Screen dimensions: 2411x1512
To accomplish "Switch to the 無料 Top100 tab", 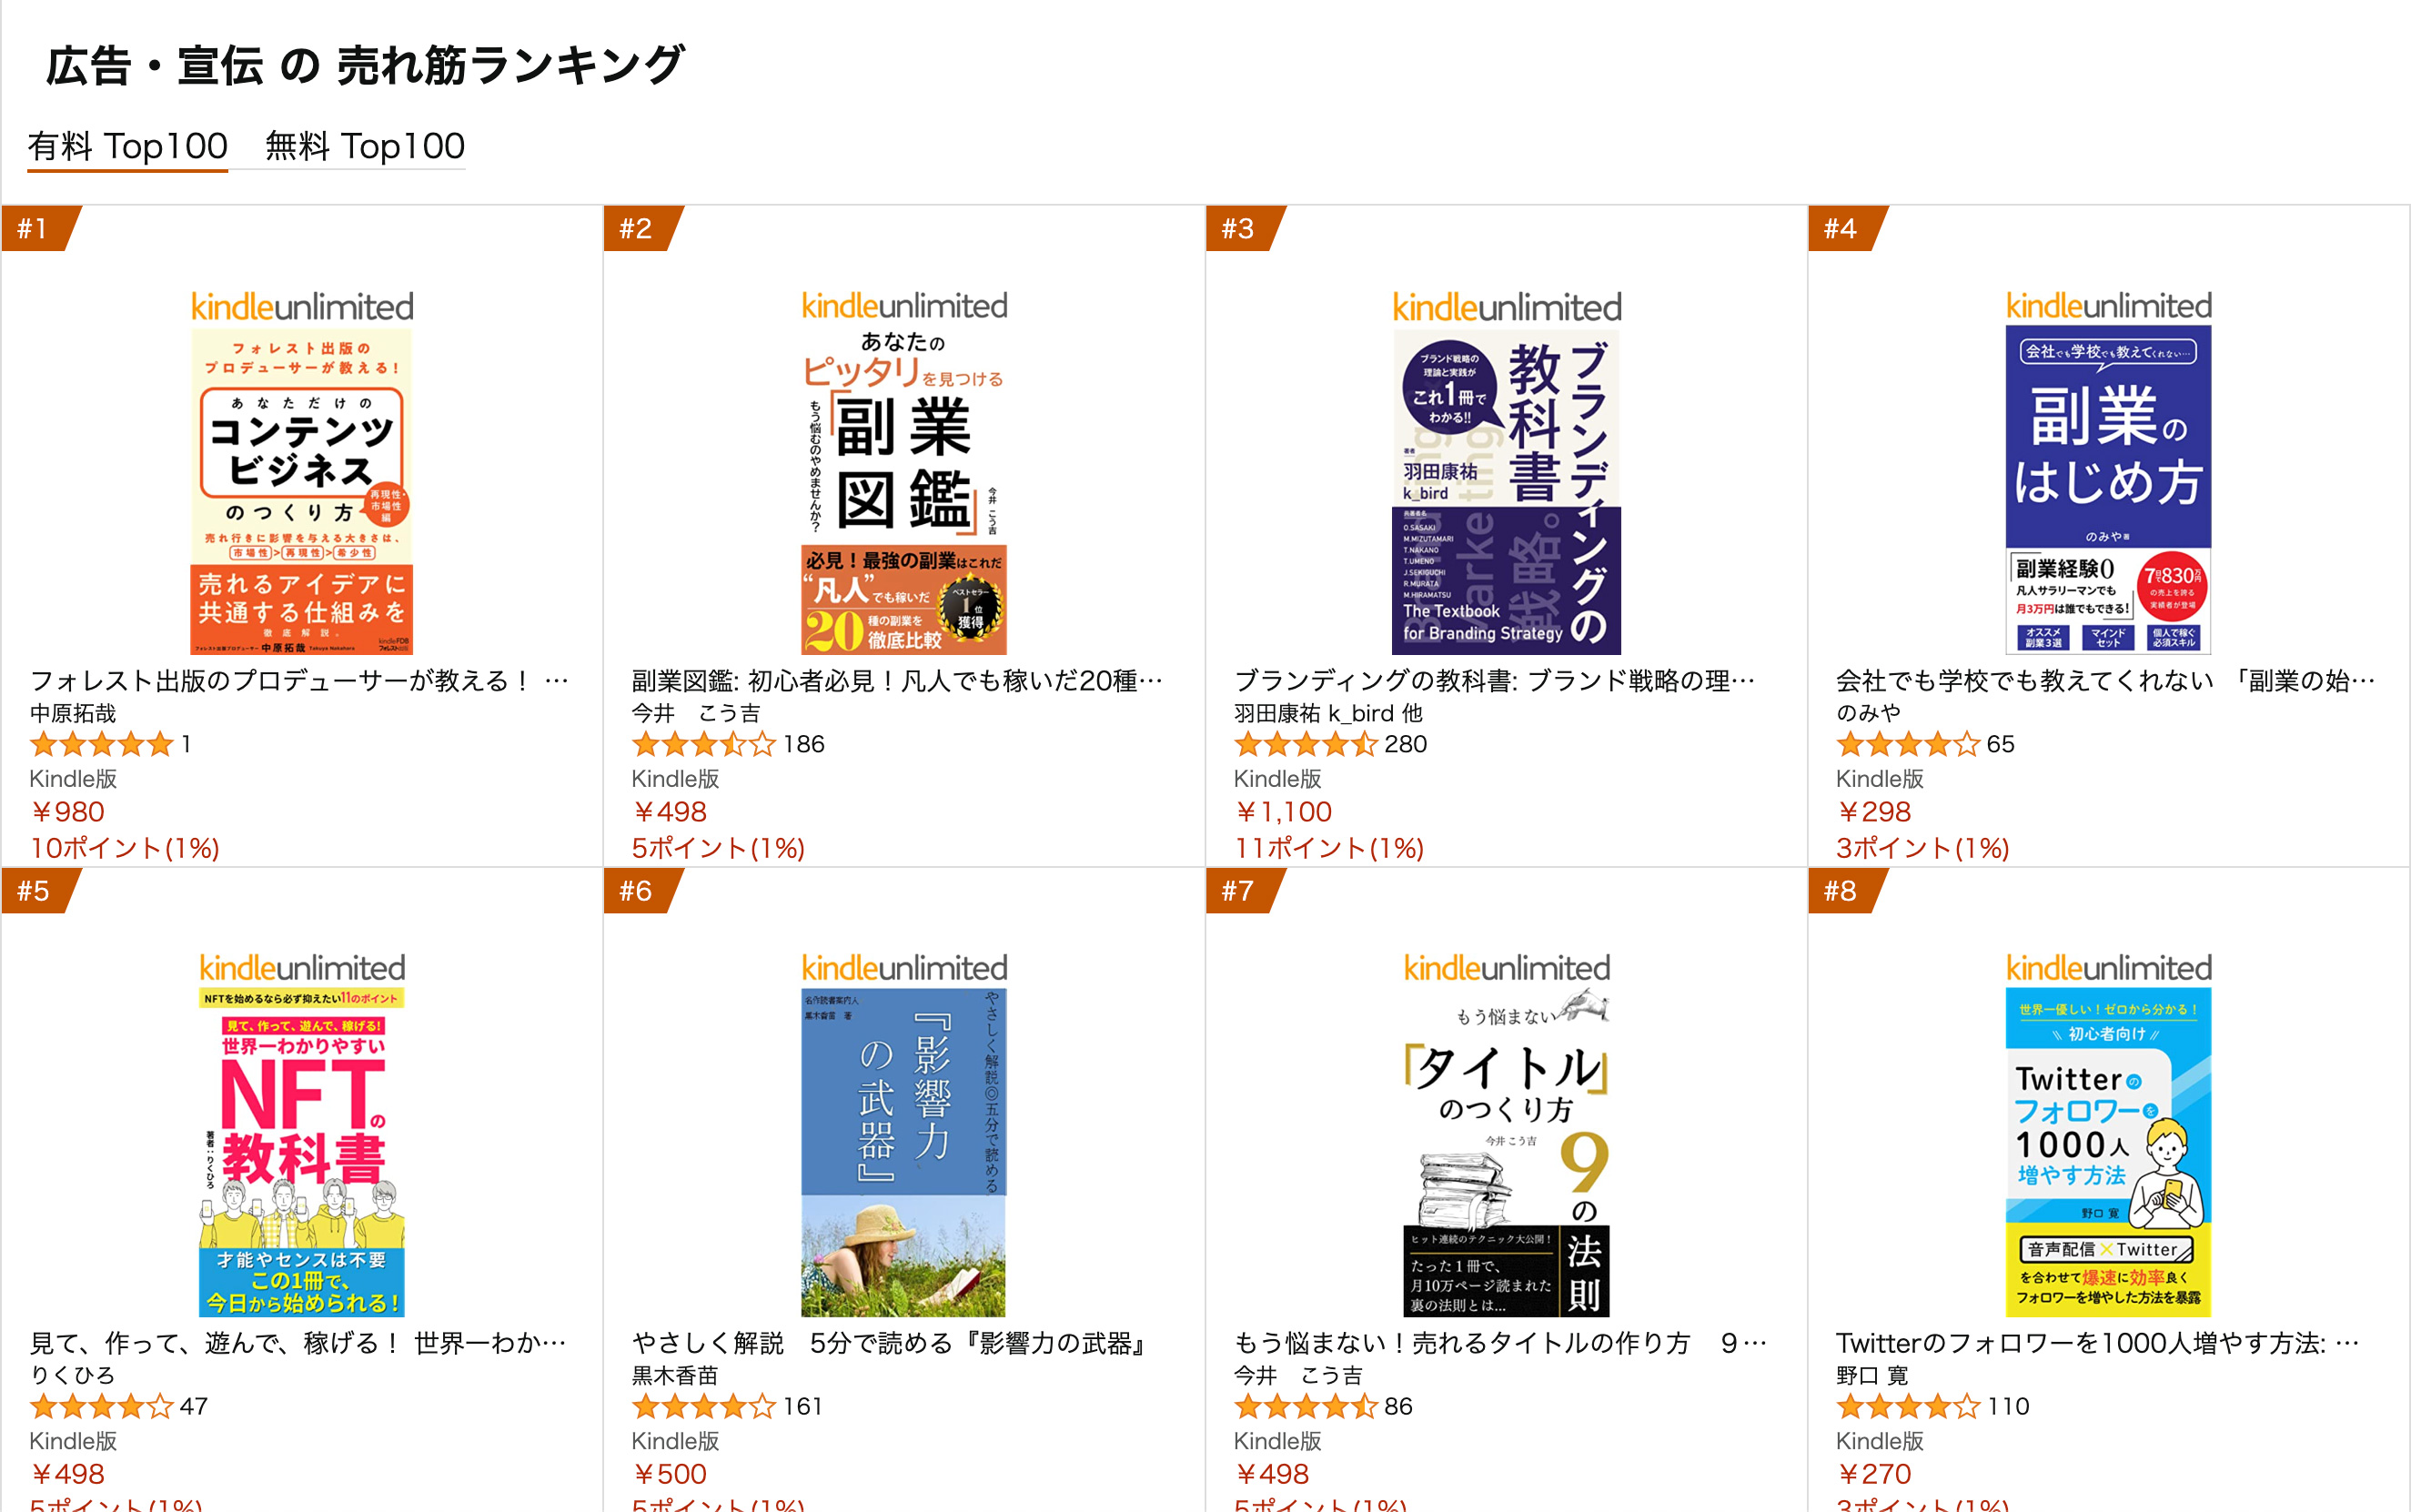I will click(x=364, y=146).
